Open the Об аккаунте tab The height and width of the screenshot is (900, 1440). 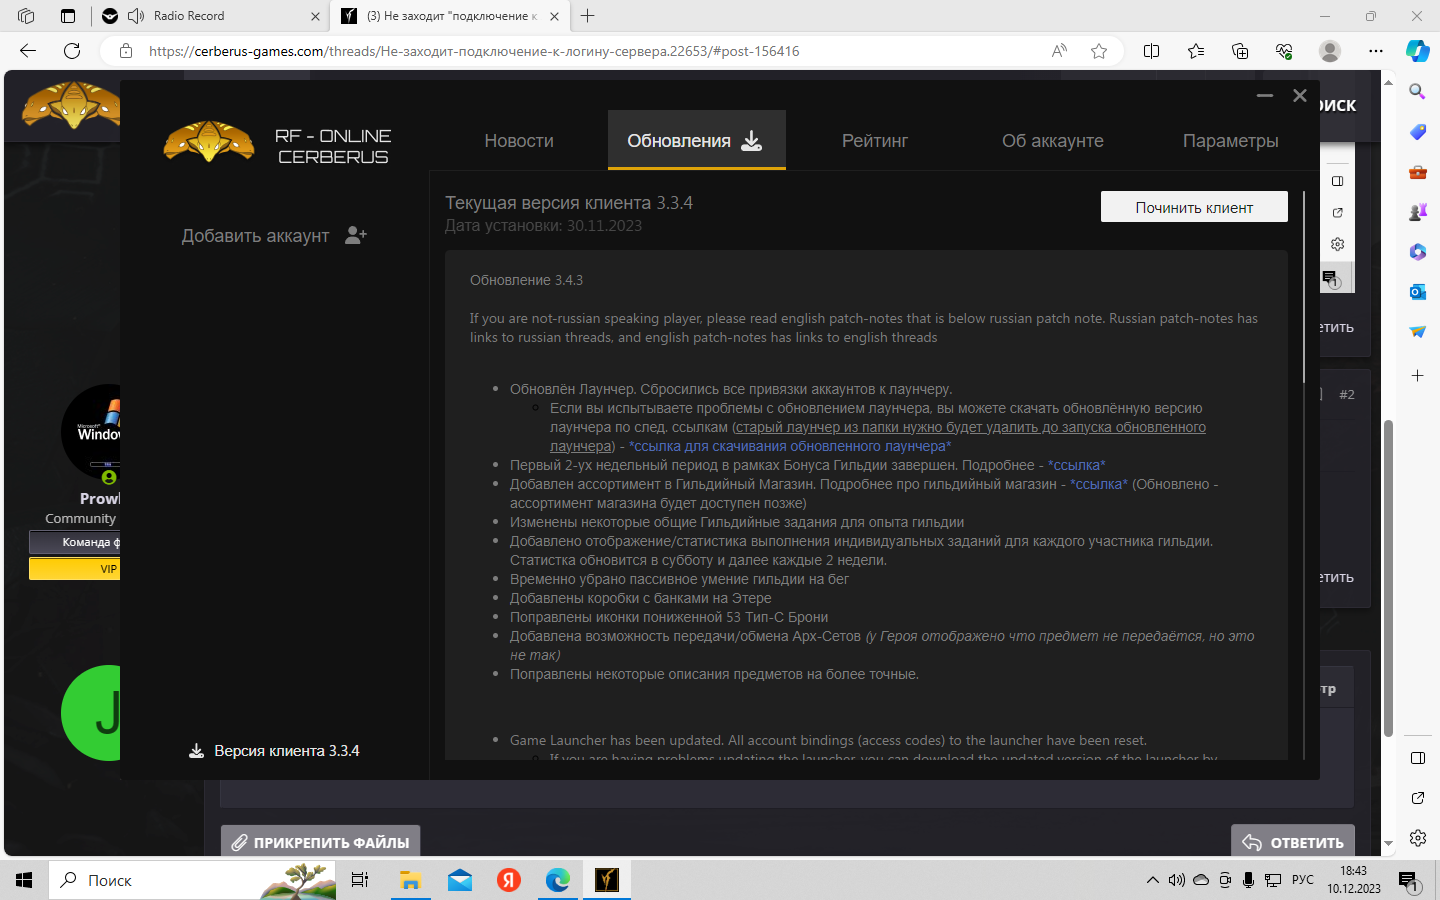[x=1053, y=141]
